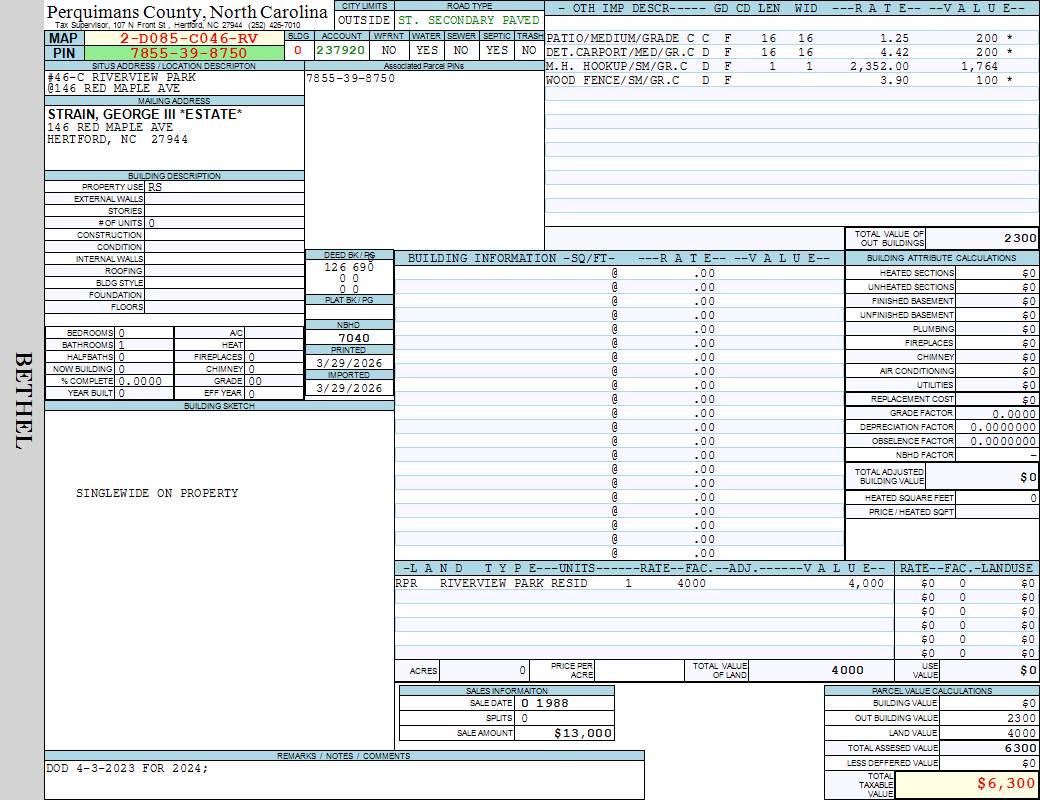
Task: Click the PROPERTY USE field showing RS
Action: coord(155,187)
